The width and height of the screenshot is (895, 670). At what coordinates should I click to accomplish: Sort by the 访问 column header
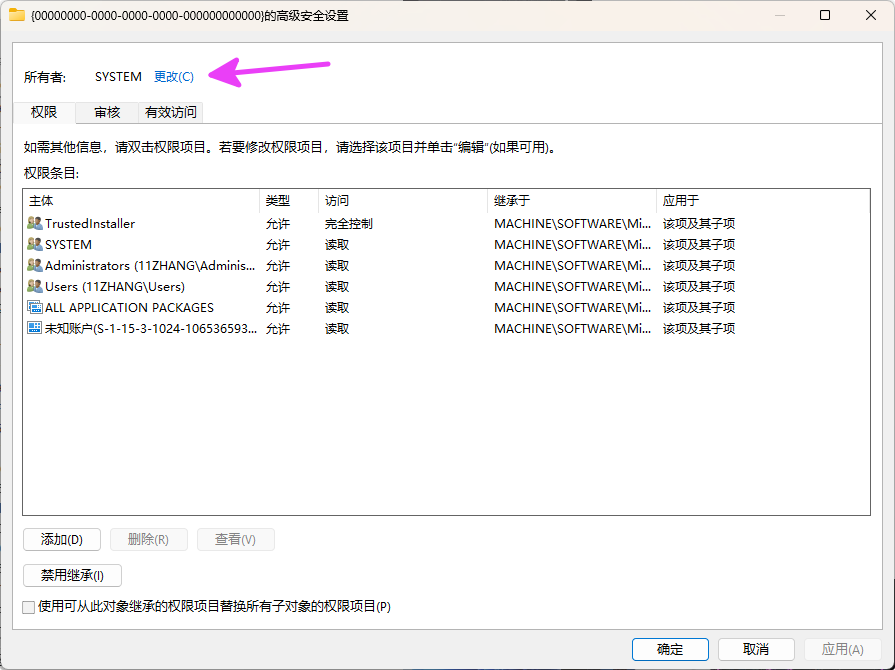403,201
